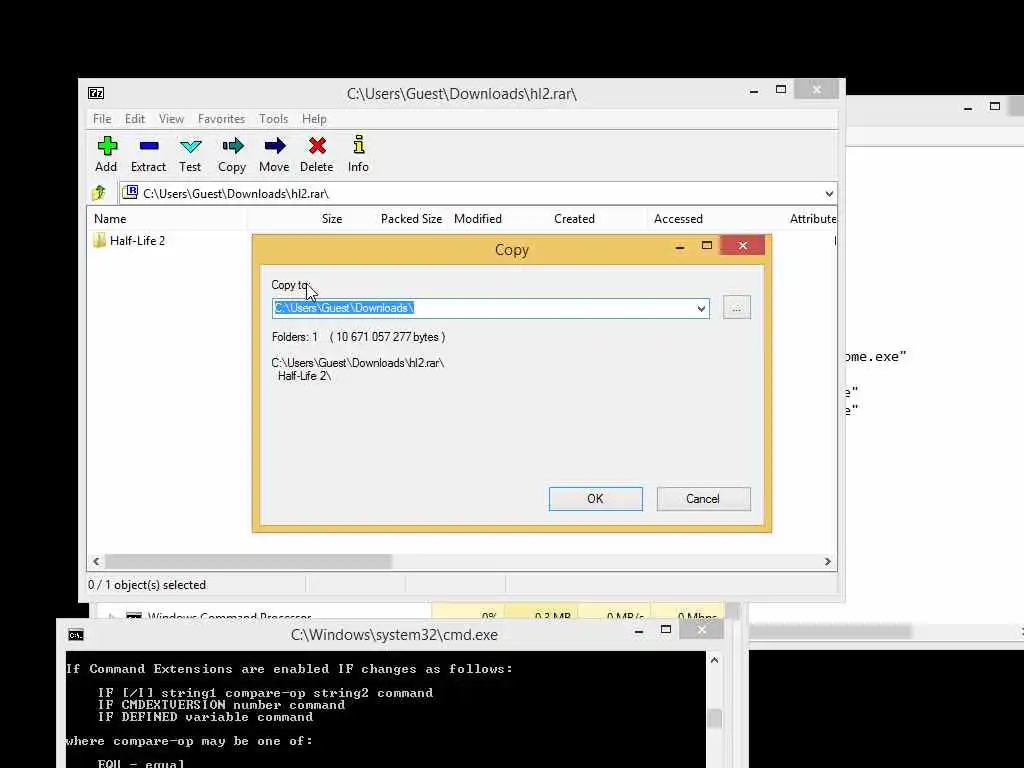
Task: Expand the Copy to destination dropdown
Action: 701,308
